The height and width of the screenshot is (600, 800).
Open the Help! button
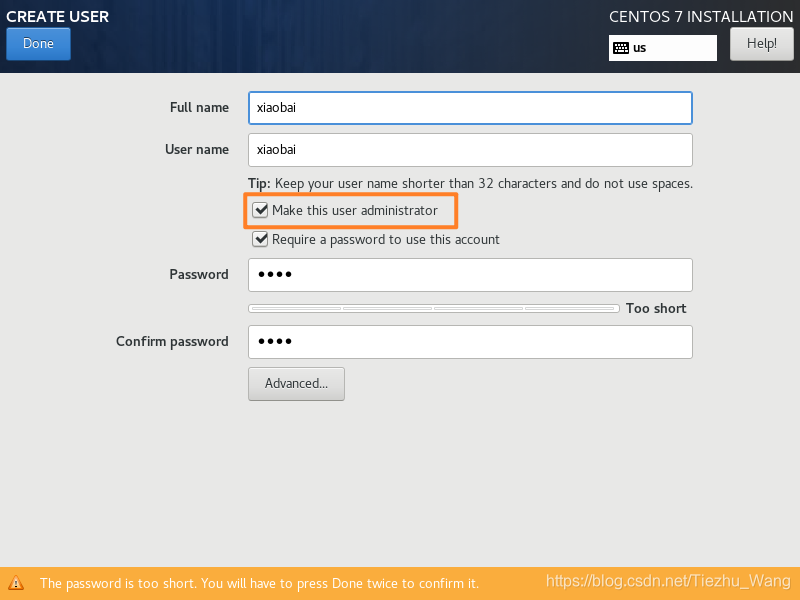[x=762, y=44]
